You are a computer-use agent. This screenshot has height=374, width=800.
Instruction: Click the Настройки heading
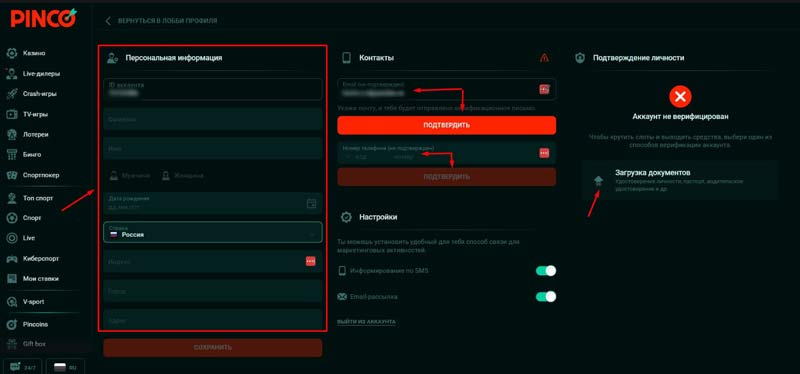coord(378,217)
